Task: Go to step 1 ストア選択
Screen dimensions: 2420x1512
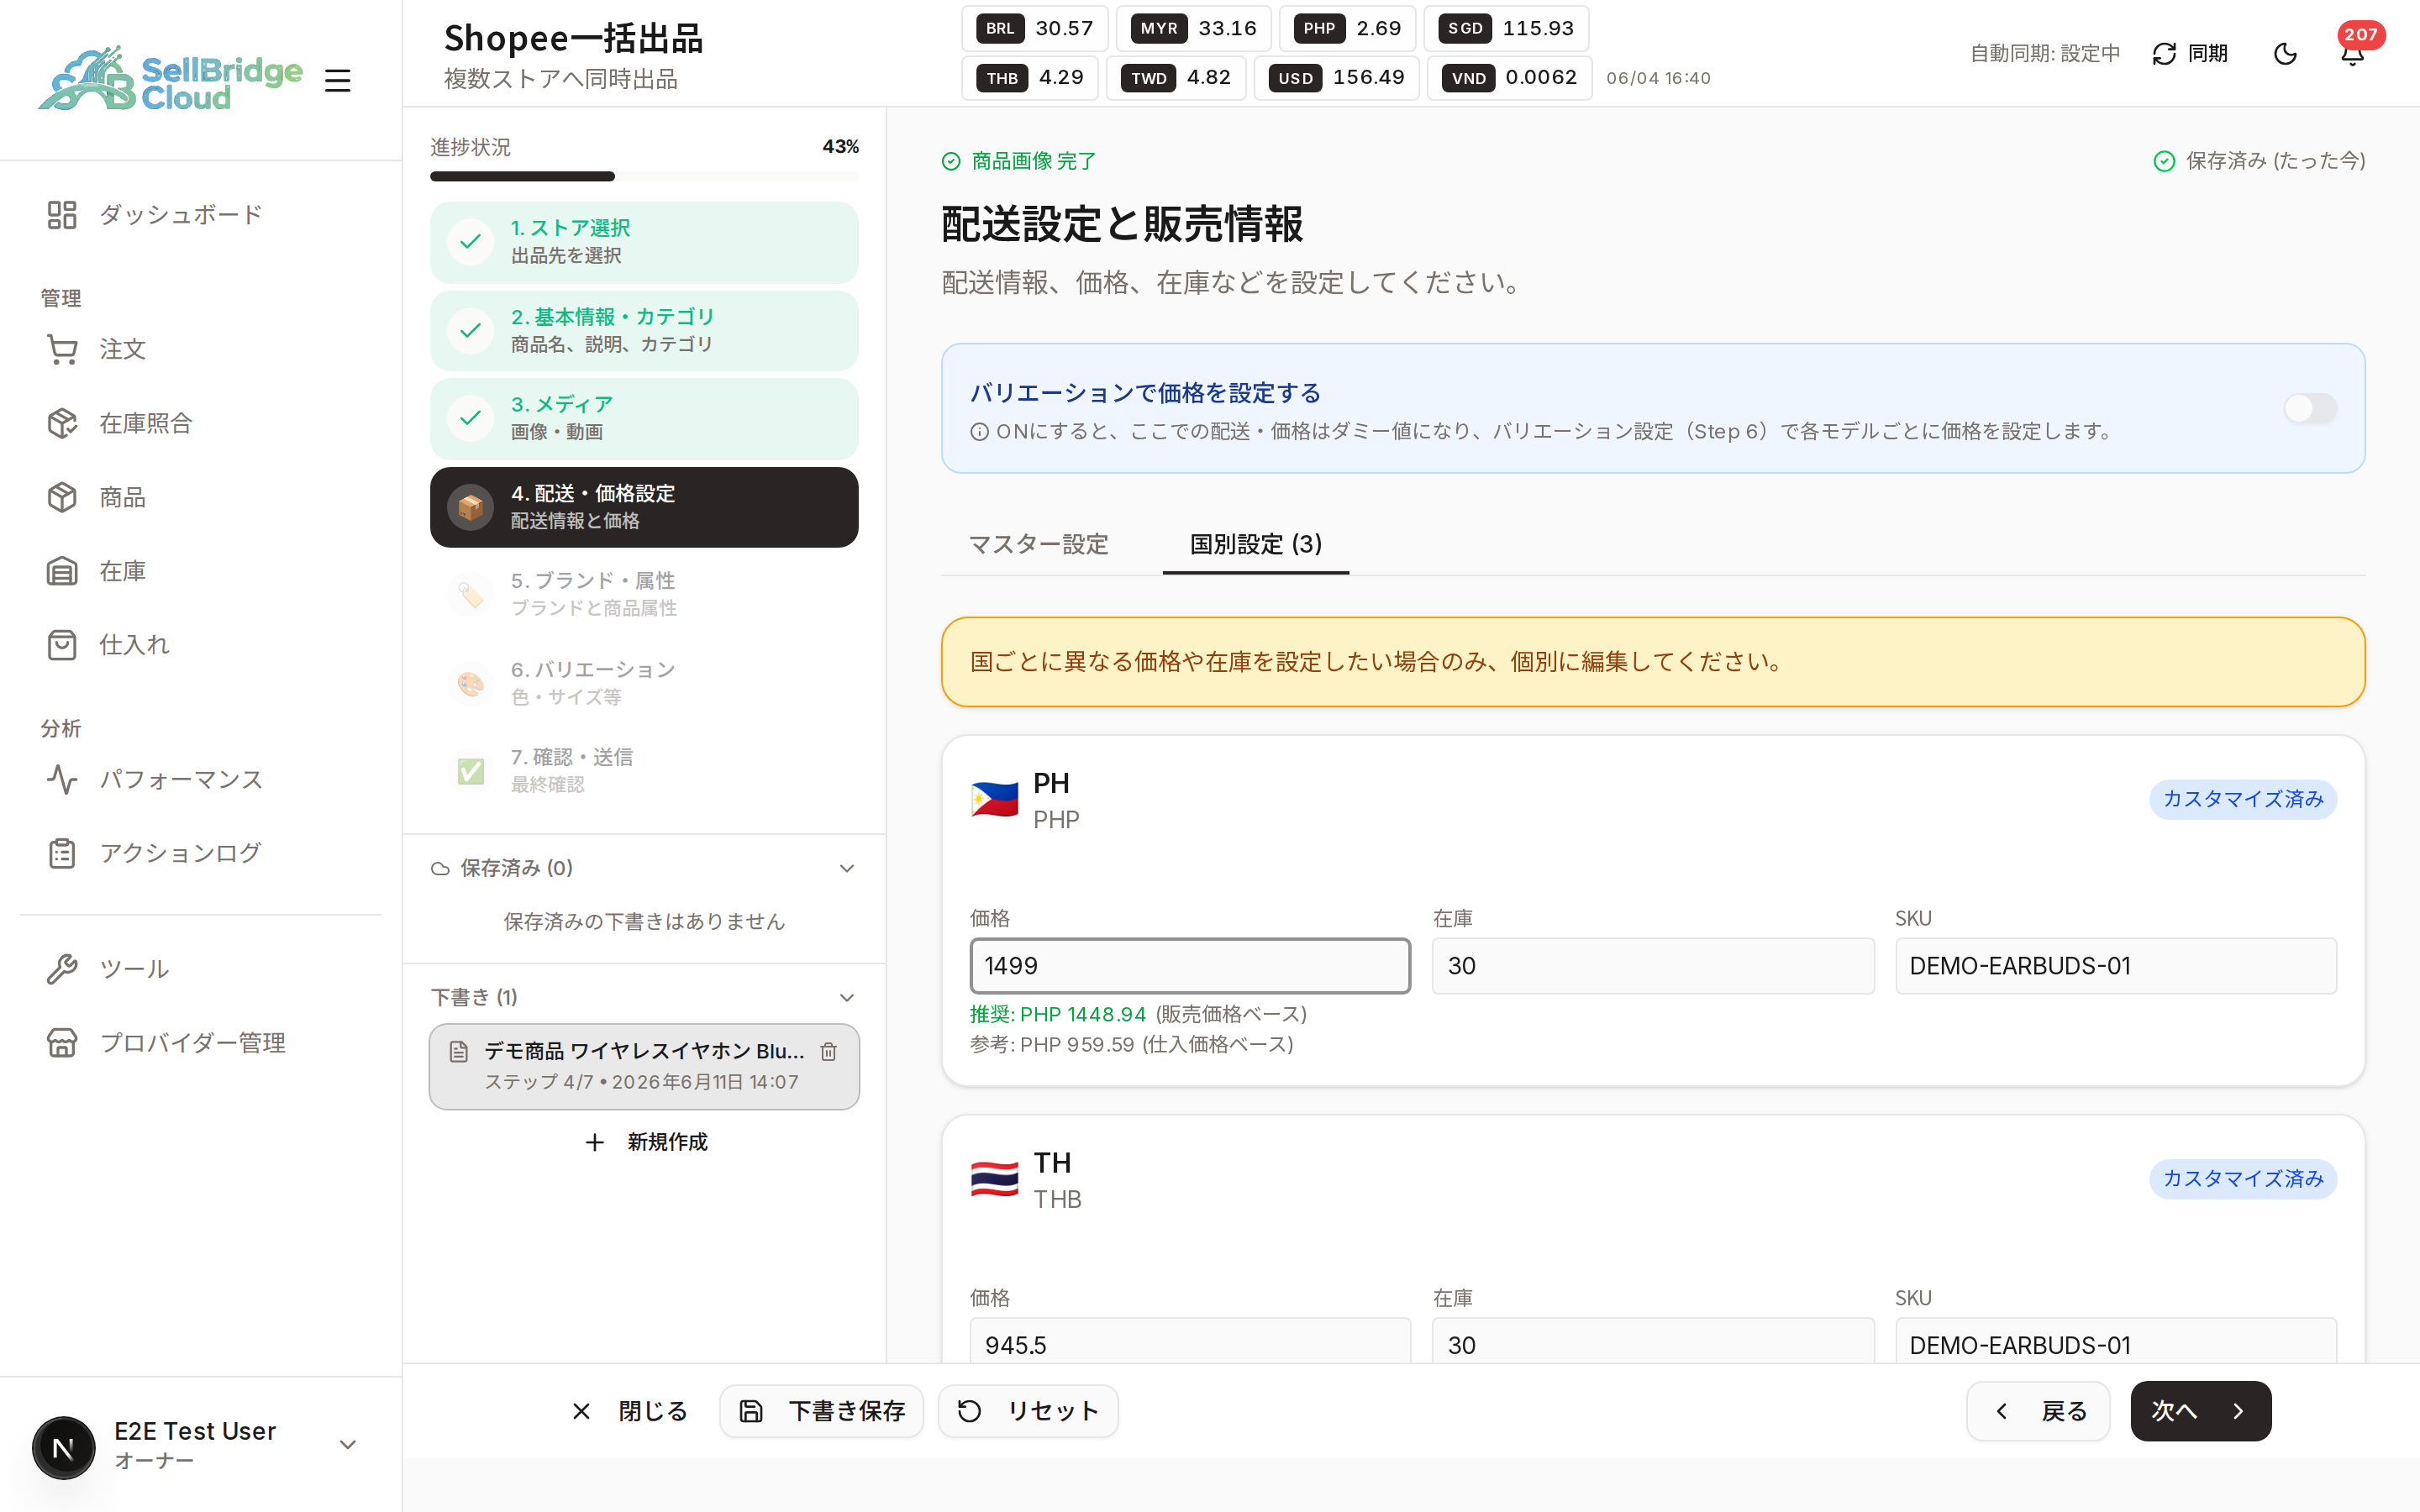Action: (x=644, y=242)
